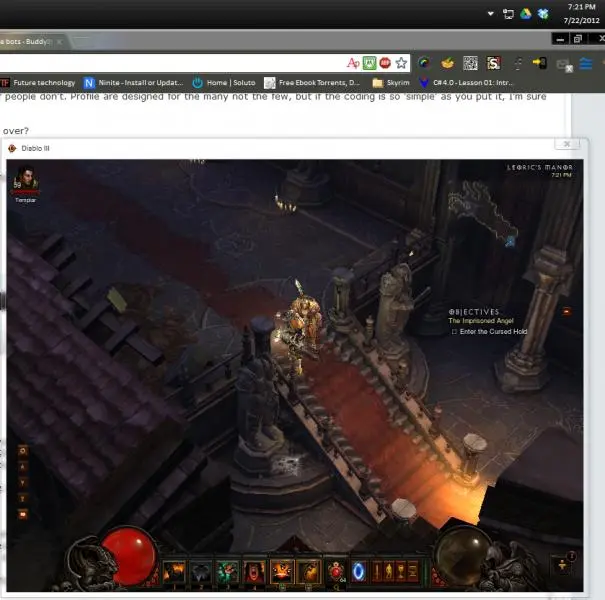605x600 pixels.
Task: Activate the left mouse skill slot
Action: click(x=282, y=571)
